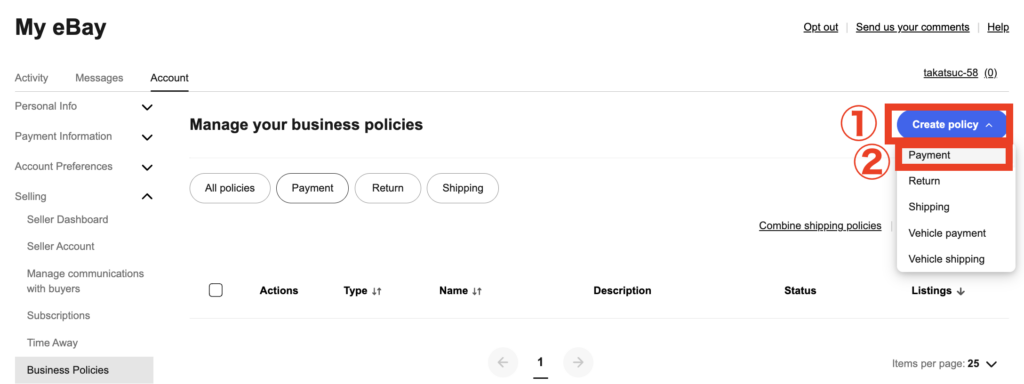Image resolution: width=1024 pixels, height=384 pixels.
Task: Click Send us your comments link
Action: [x=912, y=27]
